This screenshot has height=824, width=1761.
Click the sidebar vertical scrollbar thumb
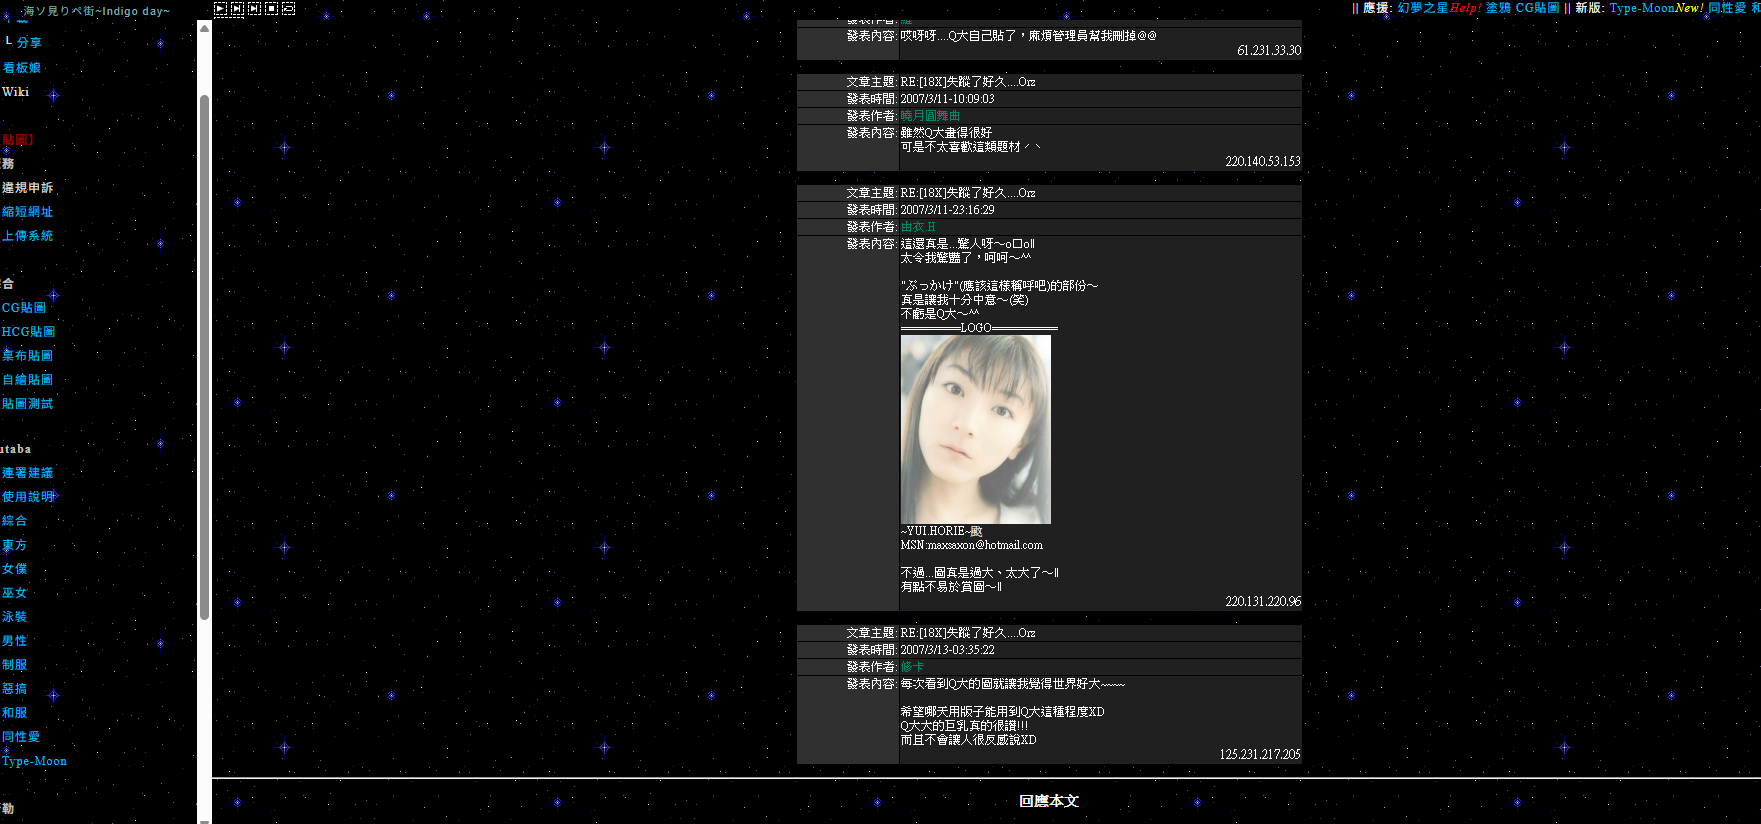coord(204,357)
